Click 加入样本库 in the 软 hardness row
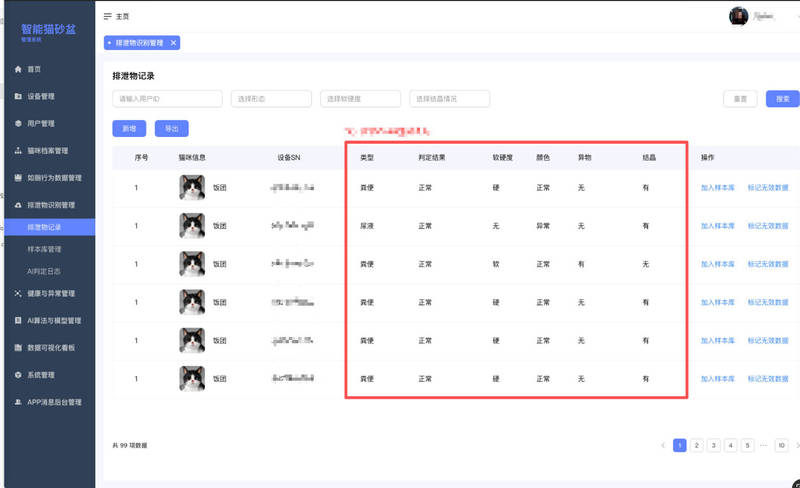This screenshot has width=800, height=488. (x=717, y=264)
